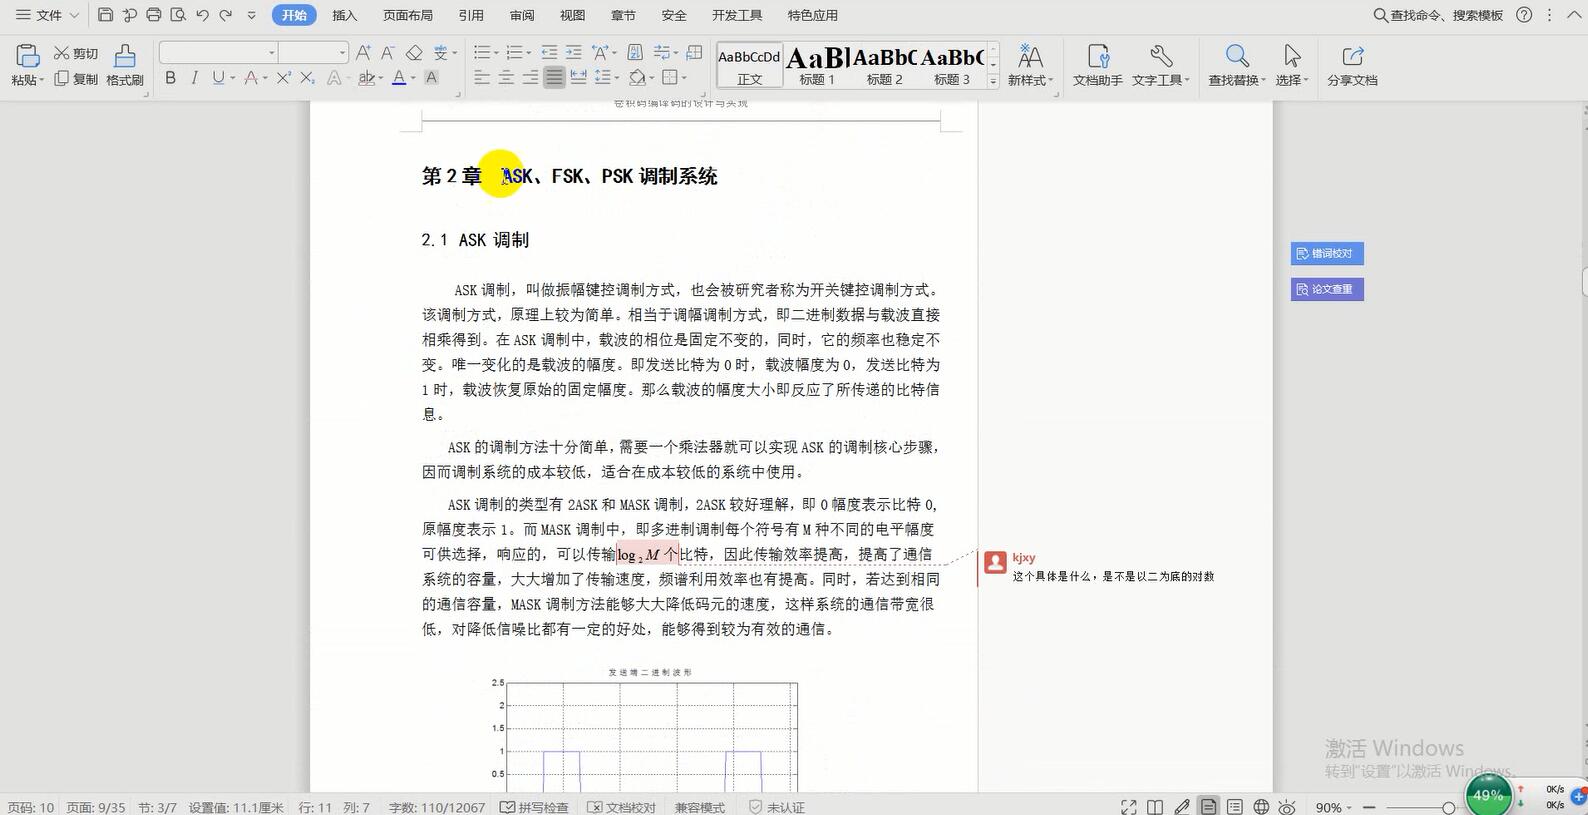Toggle superscript formatting
The height and width of the screenshot is (815, 1588).
pyautogui.click(x=284, y=78)
